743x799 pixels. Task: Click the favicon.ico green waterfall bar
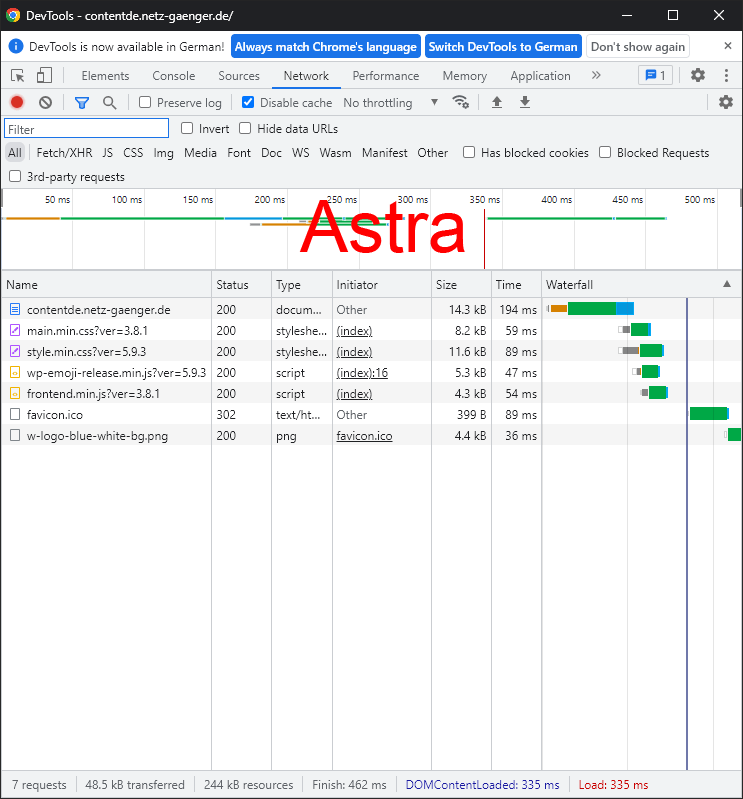pos(709,413)
